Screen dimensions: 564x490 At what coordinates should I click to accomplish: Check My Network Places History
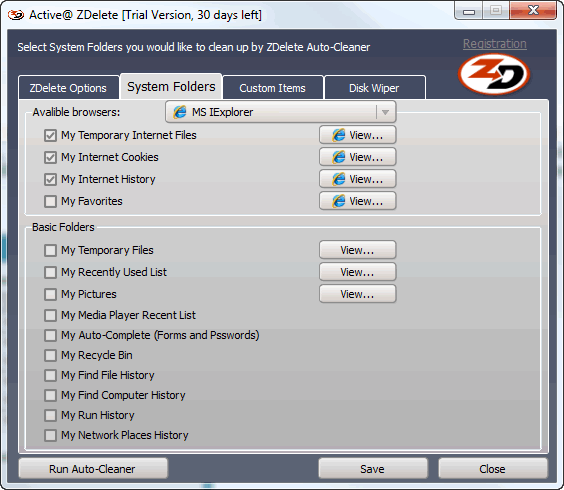[50, 435]
